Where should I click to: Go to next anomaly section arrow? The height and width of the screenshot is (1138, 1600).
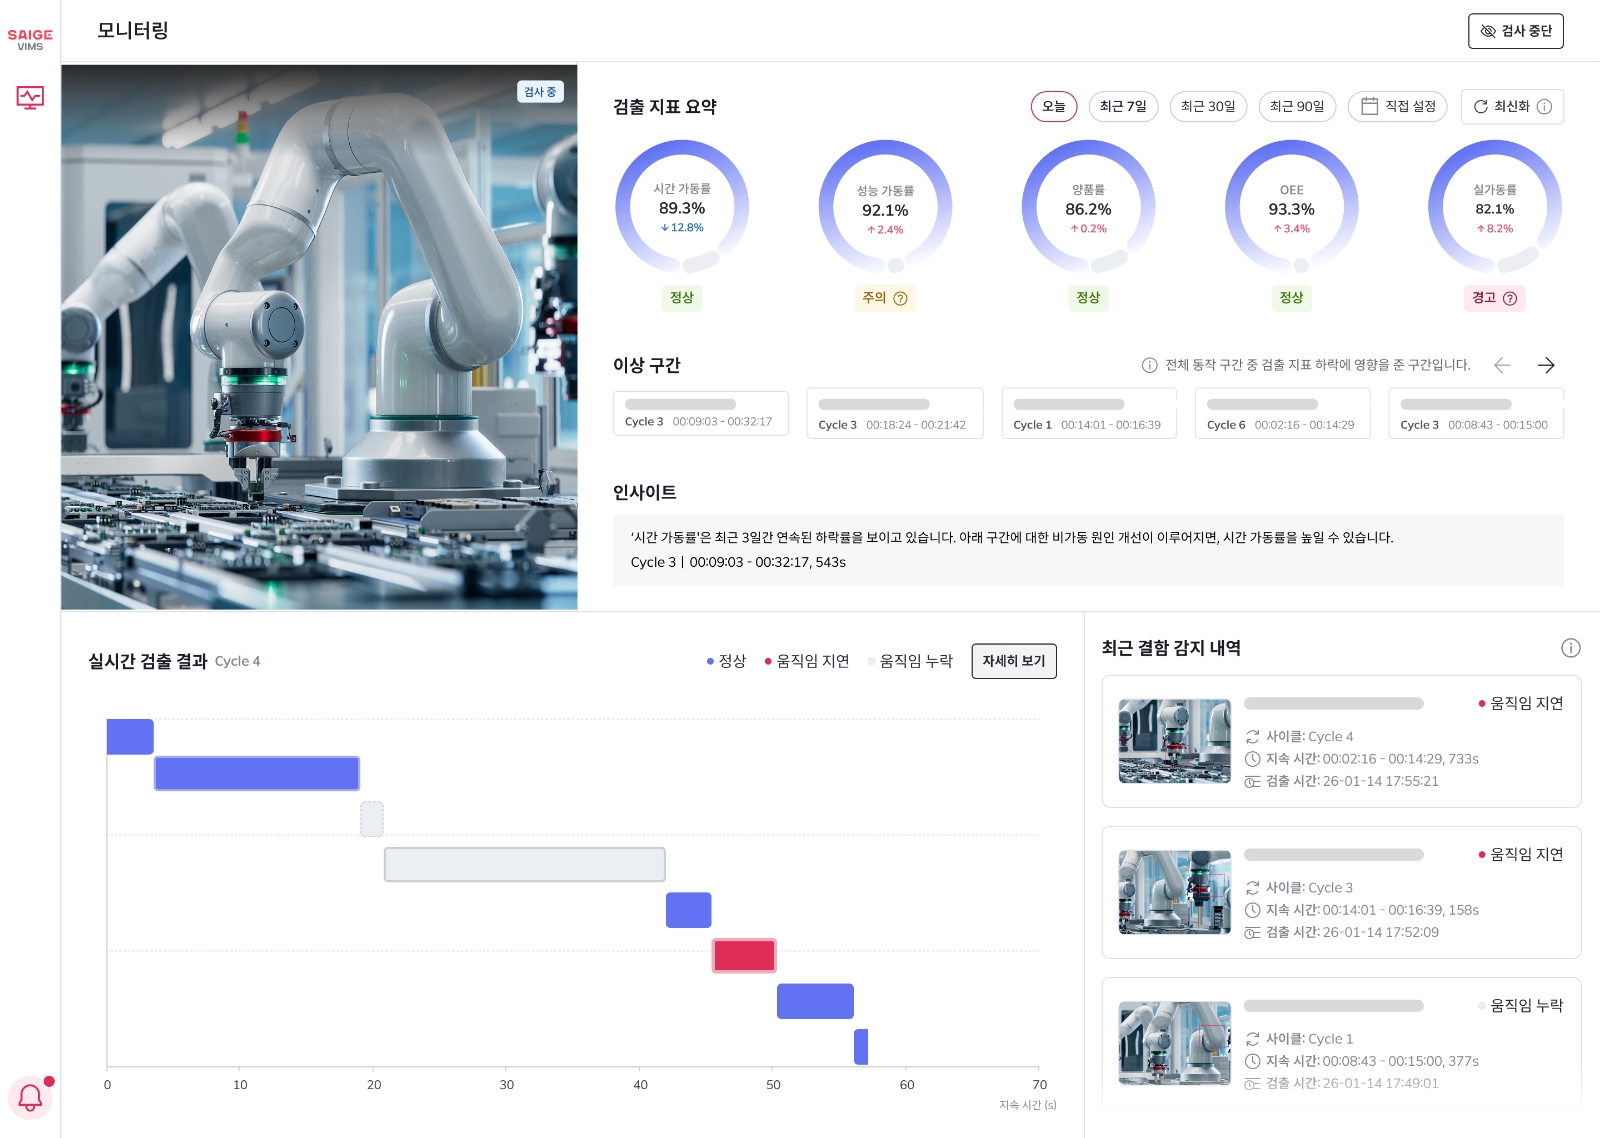click(1546, 365)
